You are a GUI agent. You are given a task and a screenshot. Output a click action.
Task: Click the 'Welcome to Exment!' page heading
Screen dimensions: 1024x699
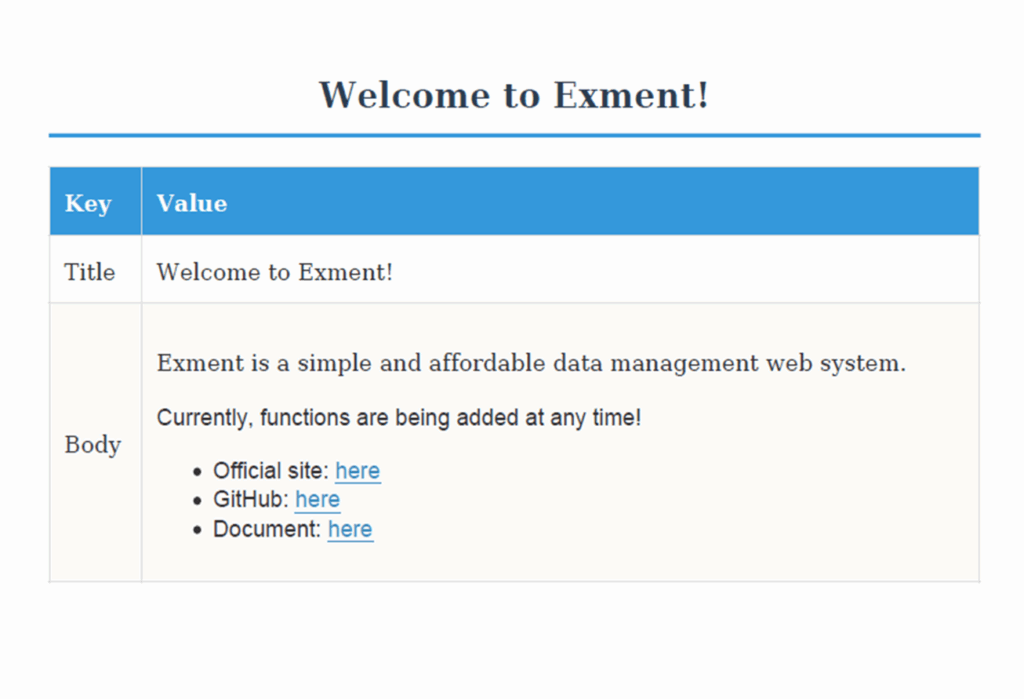pyautogui.click(x=514, y=95)
